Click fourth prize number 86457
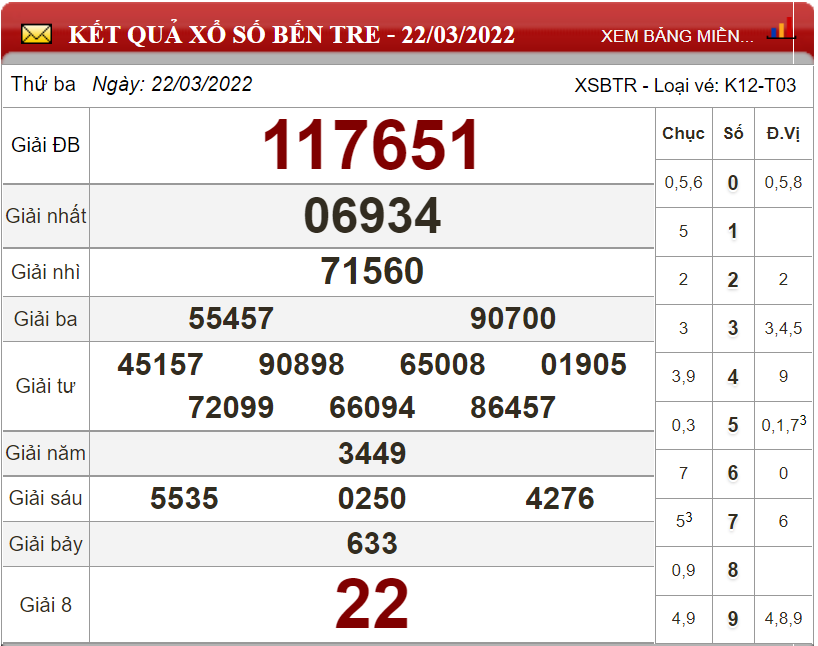Image resolution: width=818 pixels, height=646 pixels. (513, 407)
